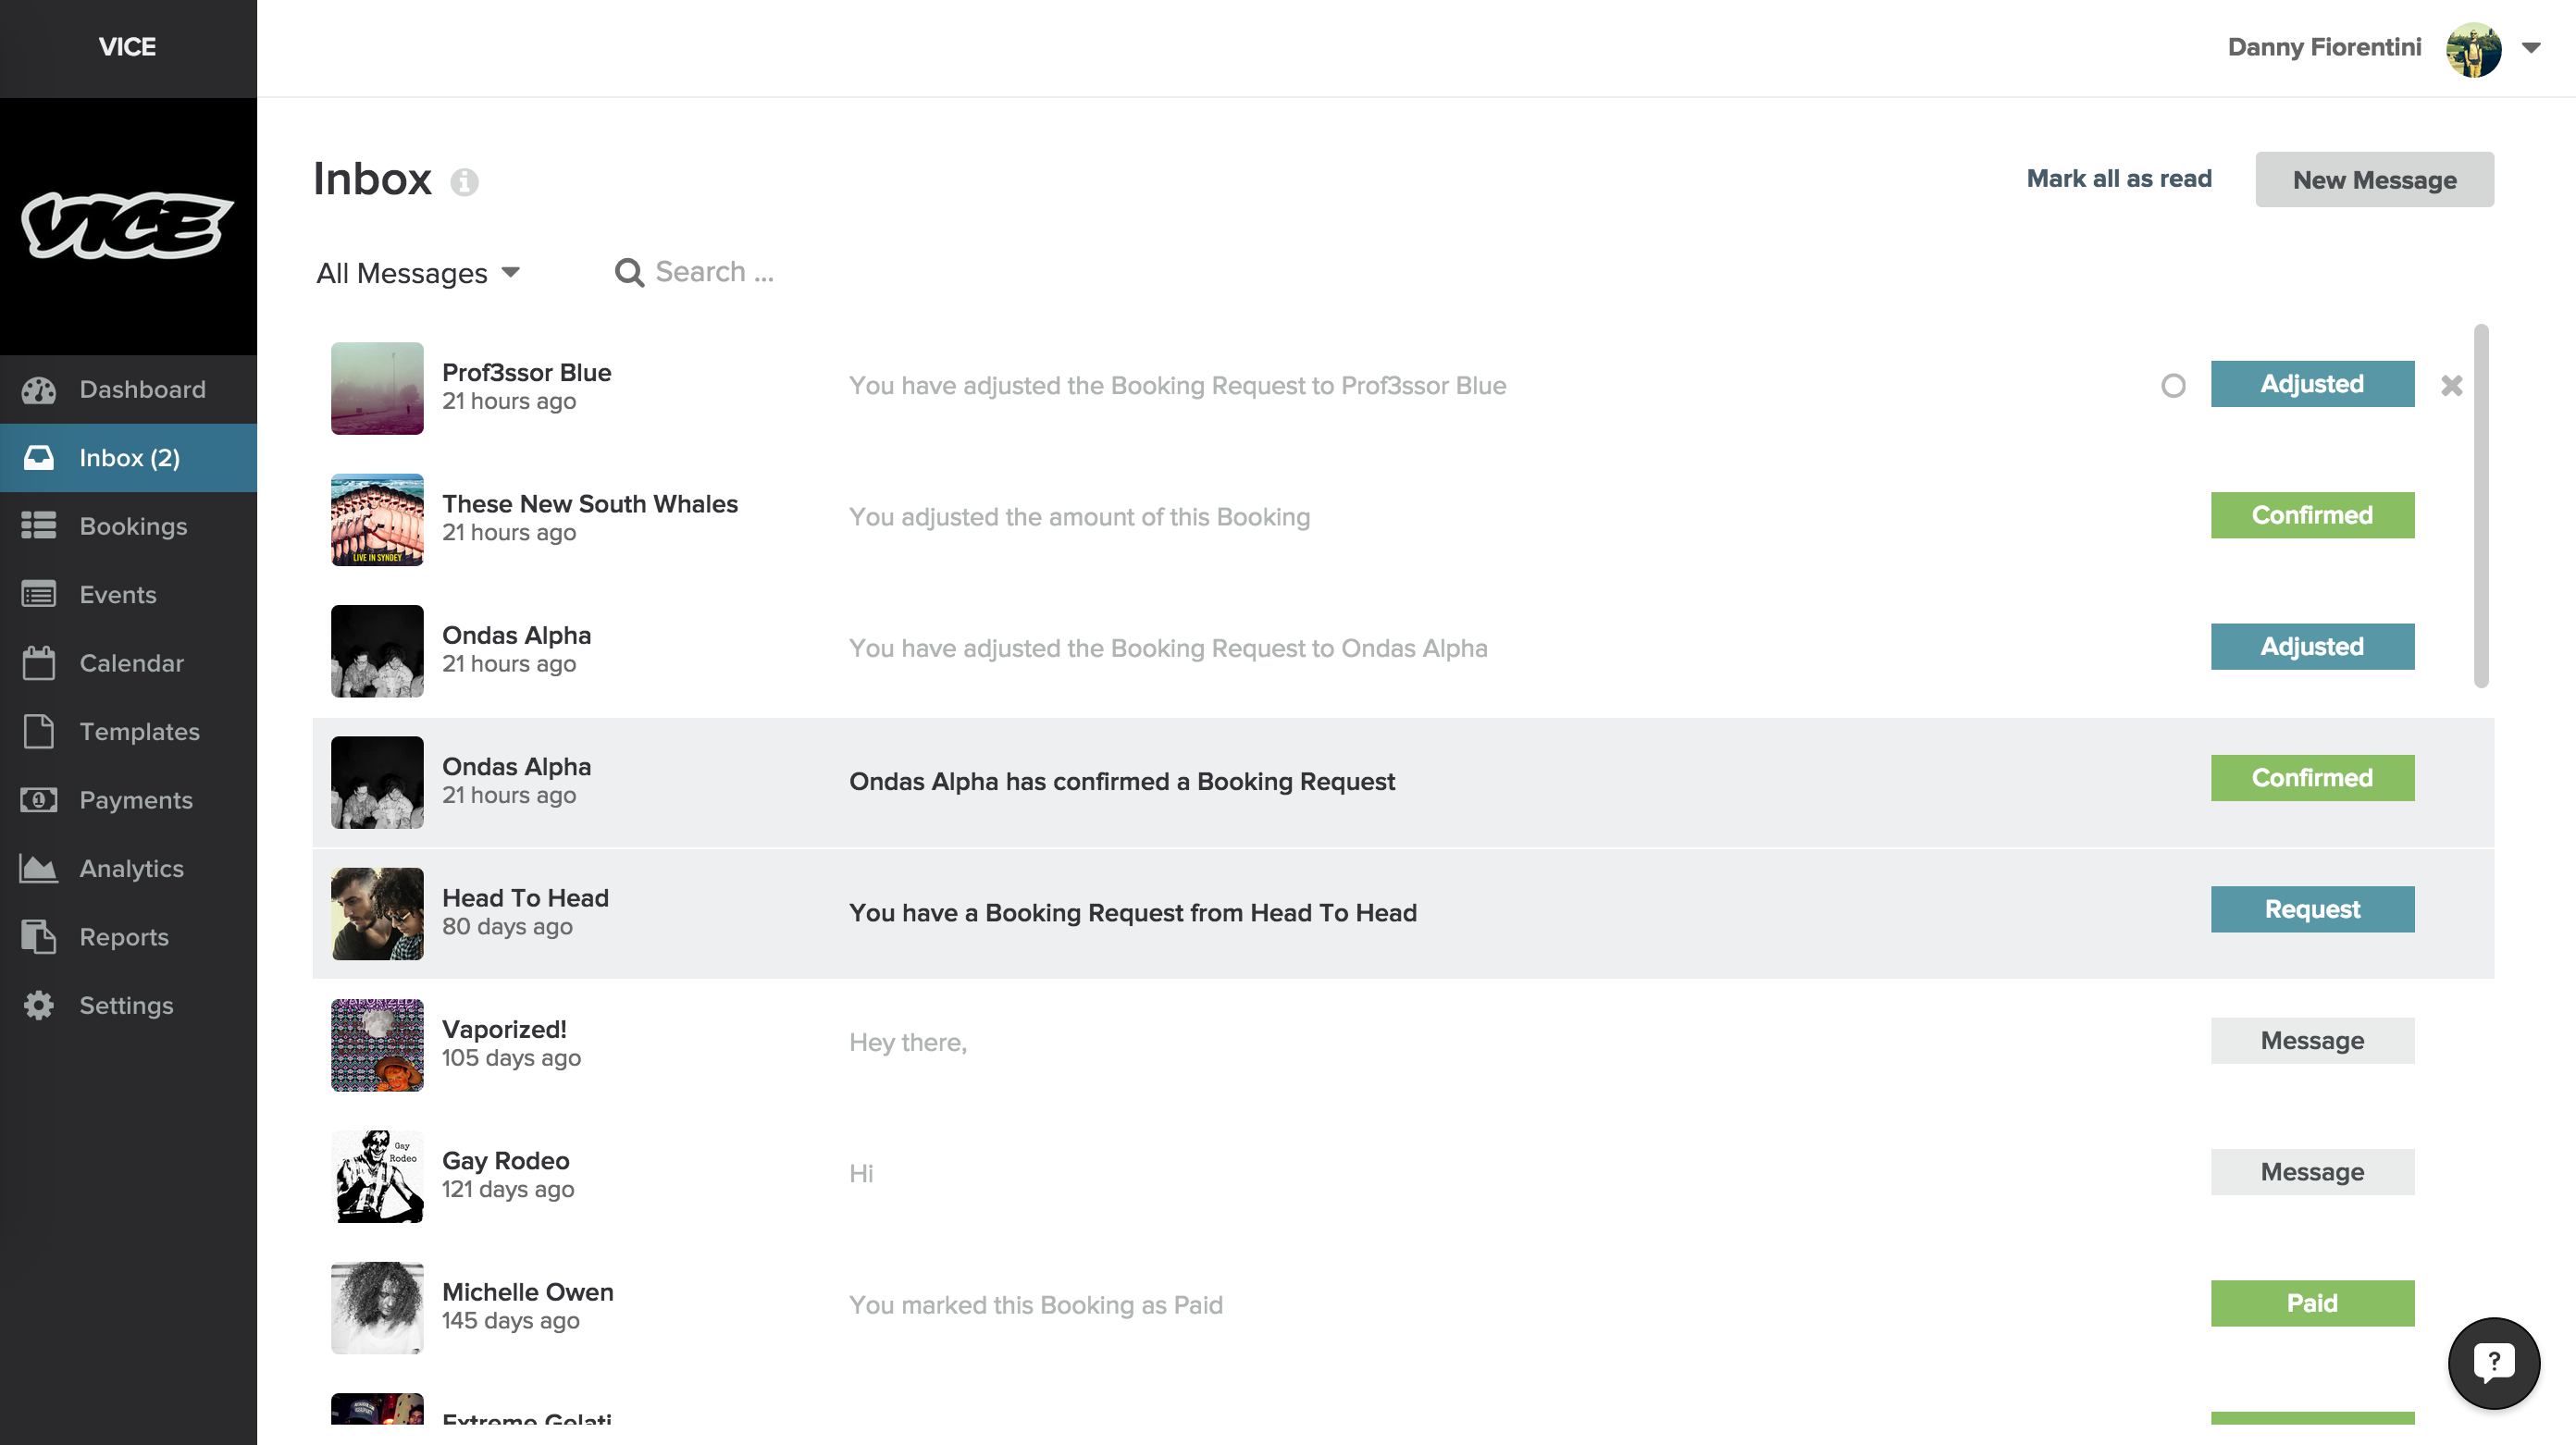2576x1445 pixels.
Task: Expand the All Messages filter dropdown
Action: 418,273
